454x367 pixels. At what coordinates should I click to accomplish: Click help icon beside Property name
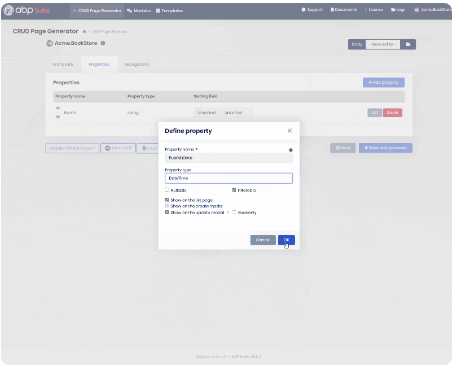pos(291,150)
